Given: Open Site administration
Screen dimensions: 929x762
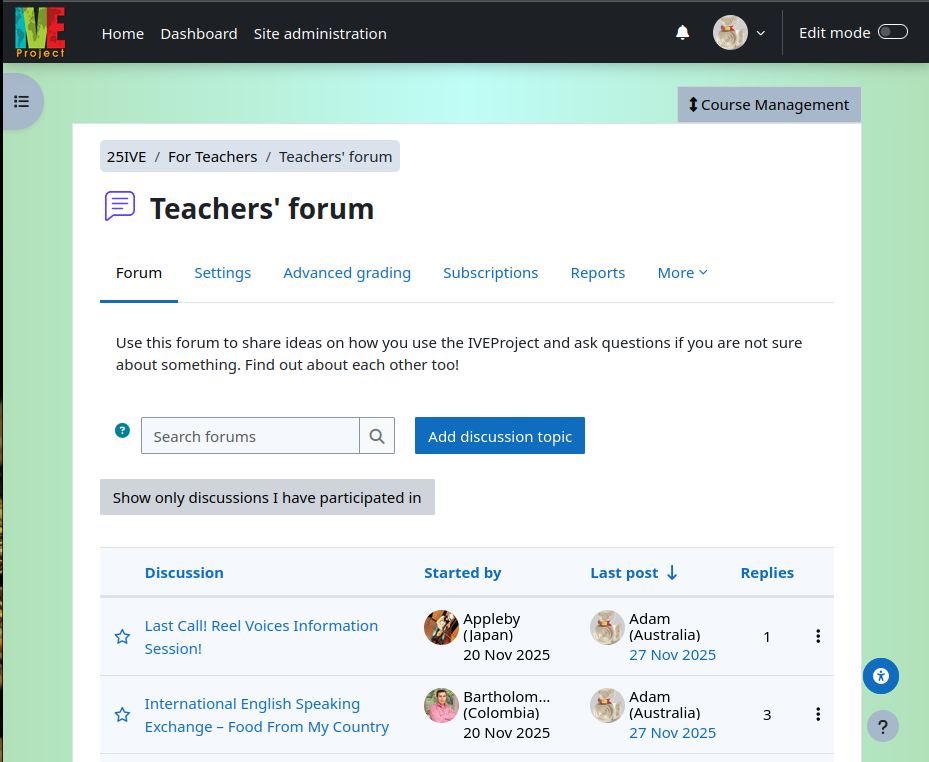Looking at the screenshot, I should 320,33.
